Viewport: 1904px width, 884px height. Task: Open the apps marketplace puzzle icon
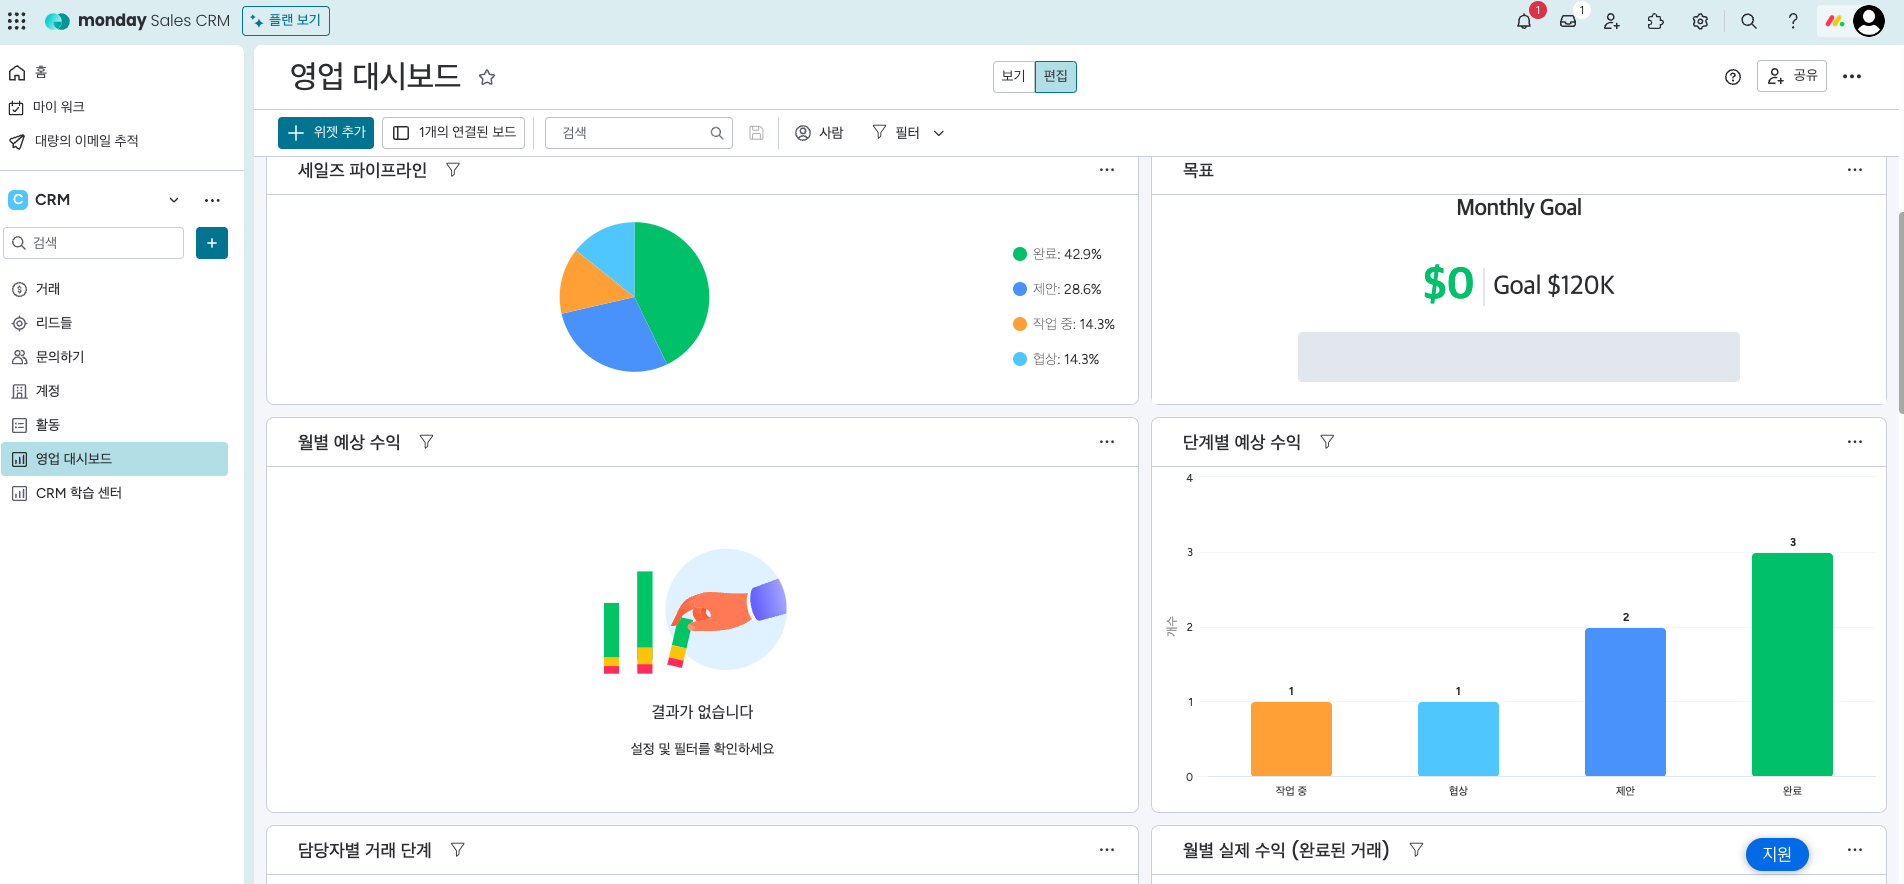1656,21
